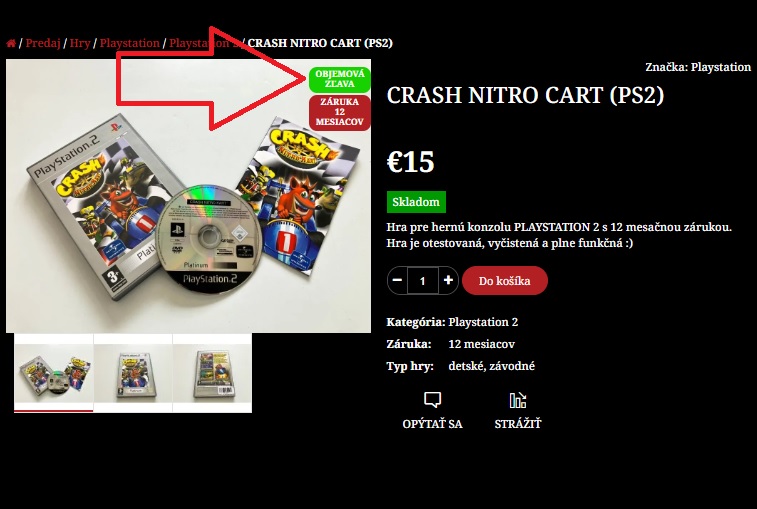Click the OPÝTAŤ SA speech bubble icon

click(432, 400)
